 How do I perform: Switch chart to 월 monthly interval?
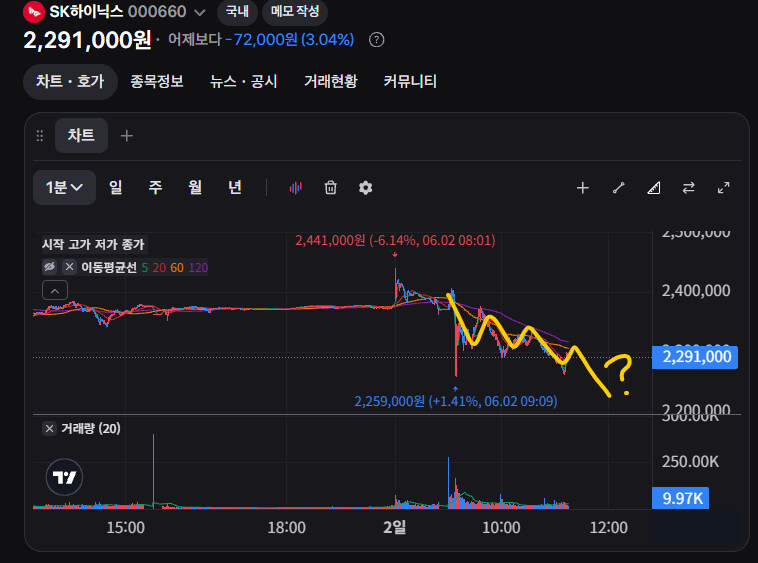(x=195, y=188)
